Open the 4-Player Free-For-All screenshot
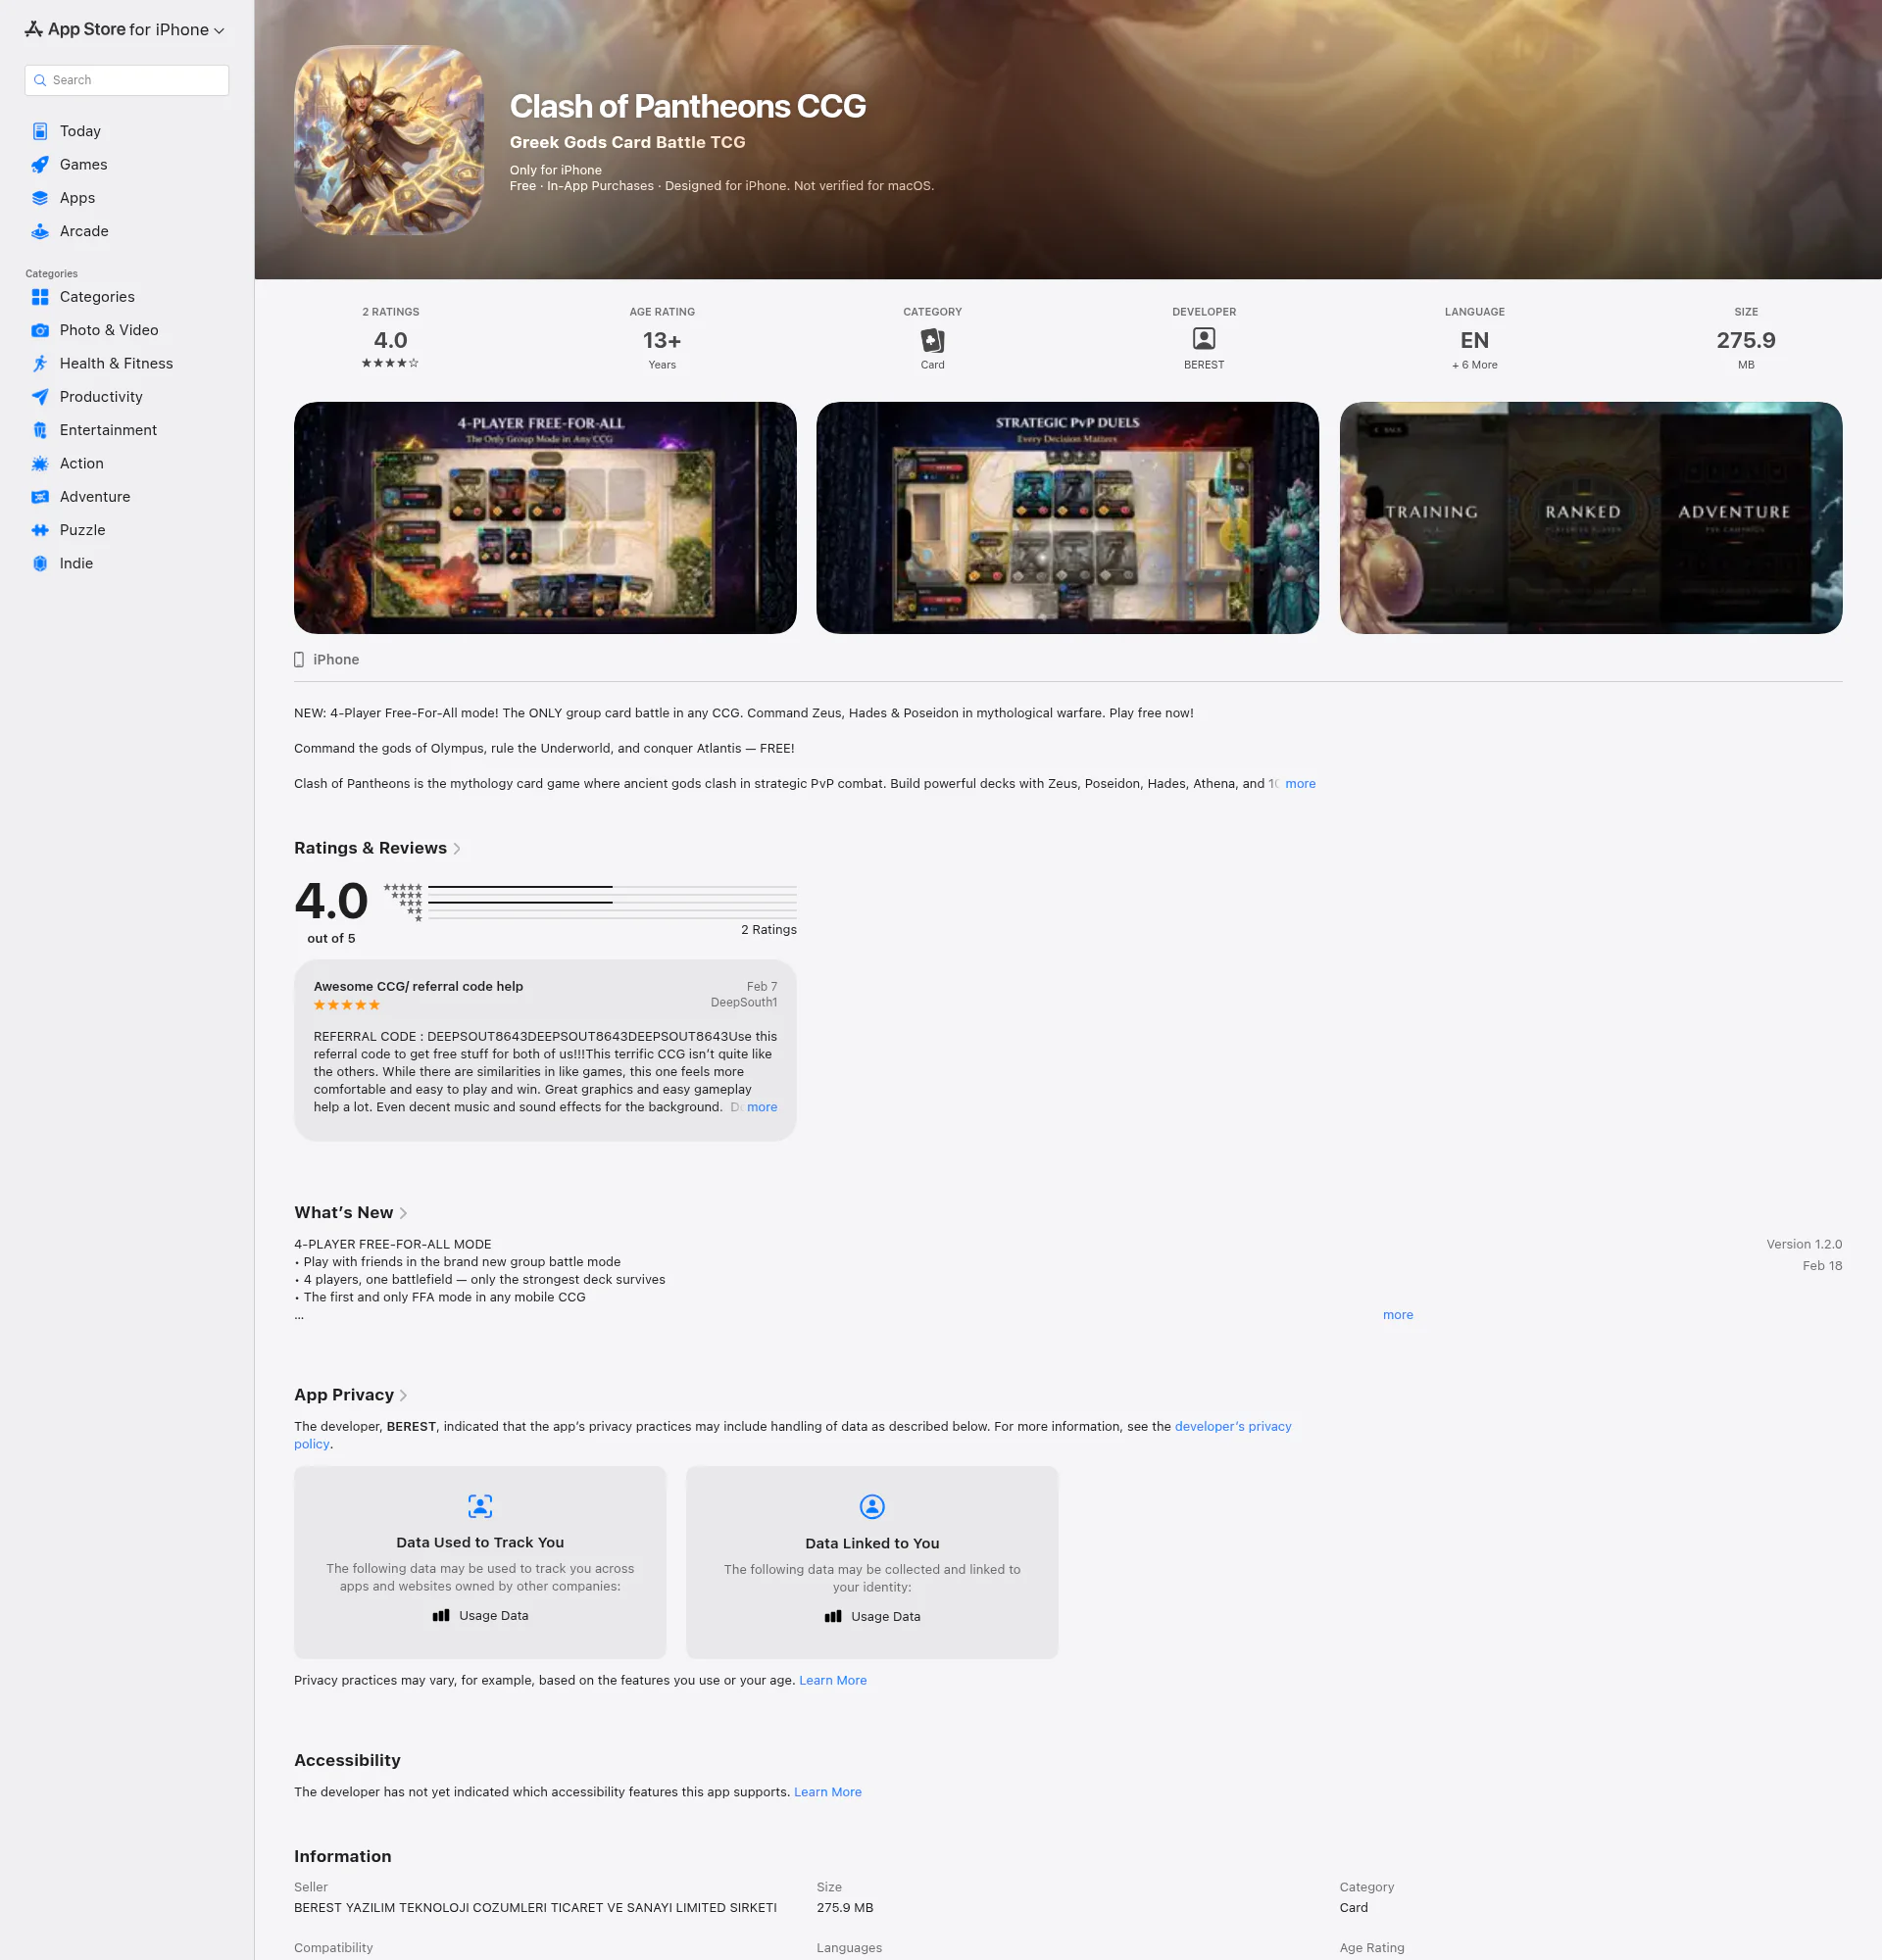The height and width of the screenshot is (1960, 1882). pos(545,518)
